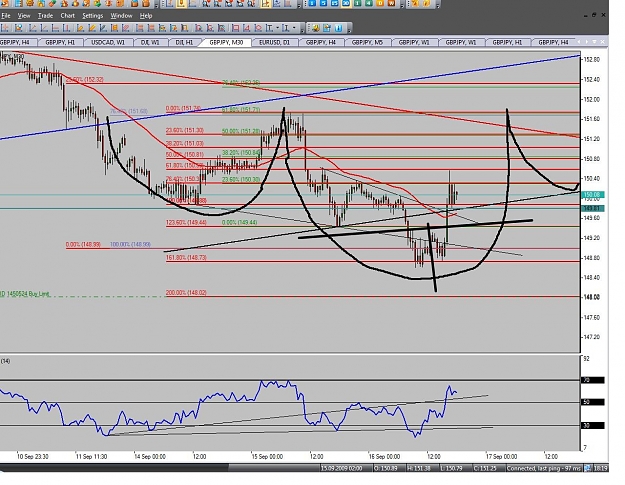This screenshot has height=485, width=625.
Task: Open the chart tab list dropdown arrow
Action: click(594, 41)
